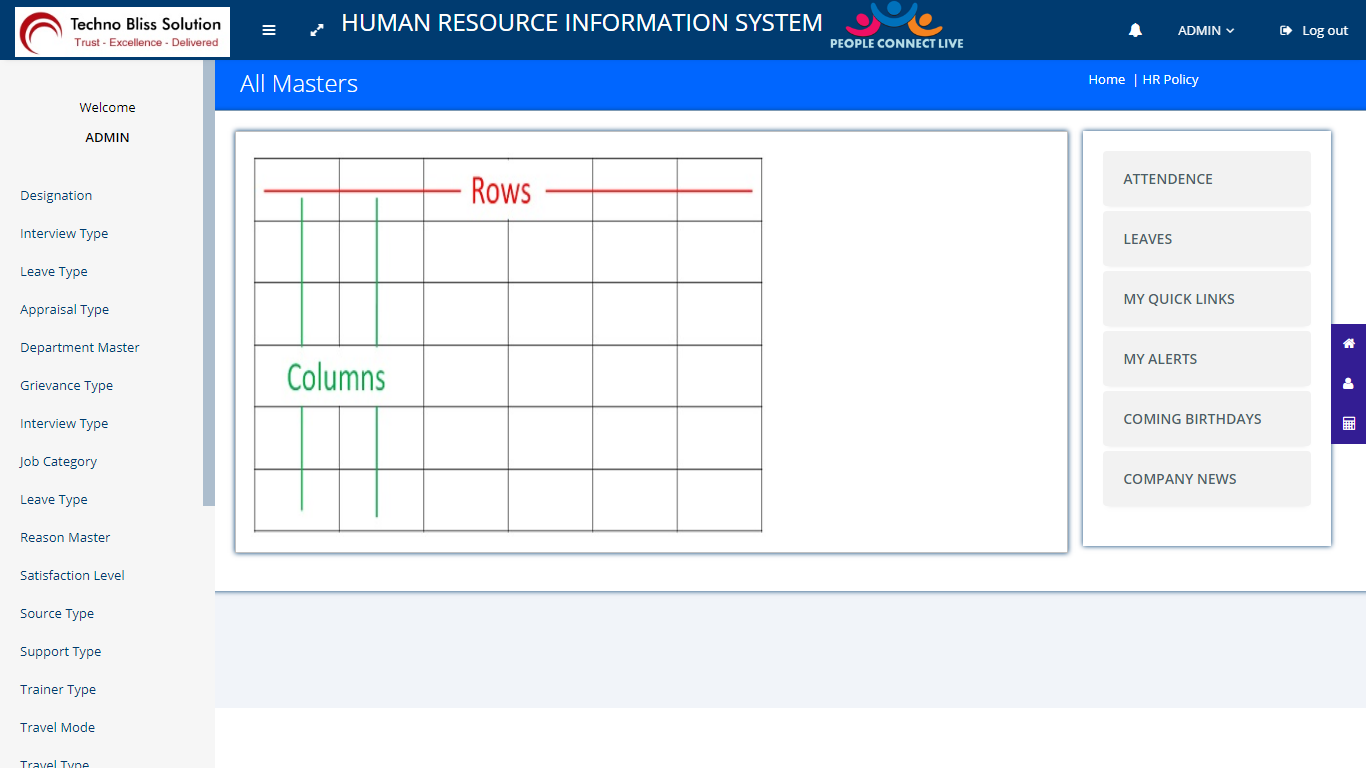Go to Home breadcrumb link
The width and height of the screenshot is (1366, 768).
(x=1106, y=80)
